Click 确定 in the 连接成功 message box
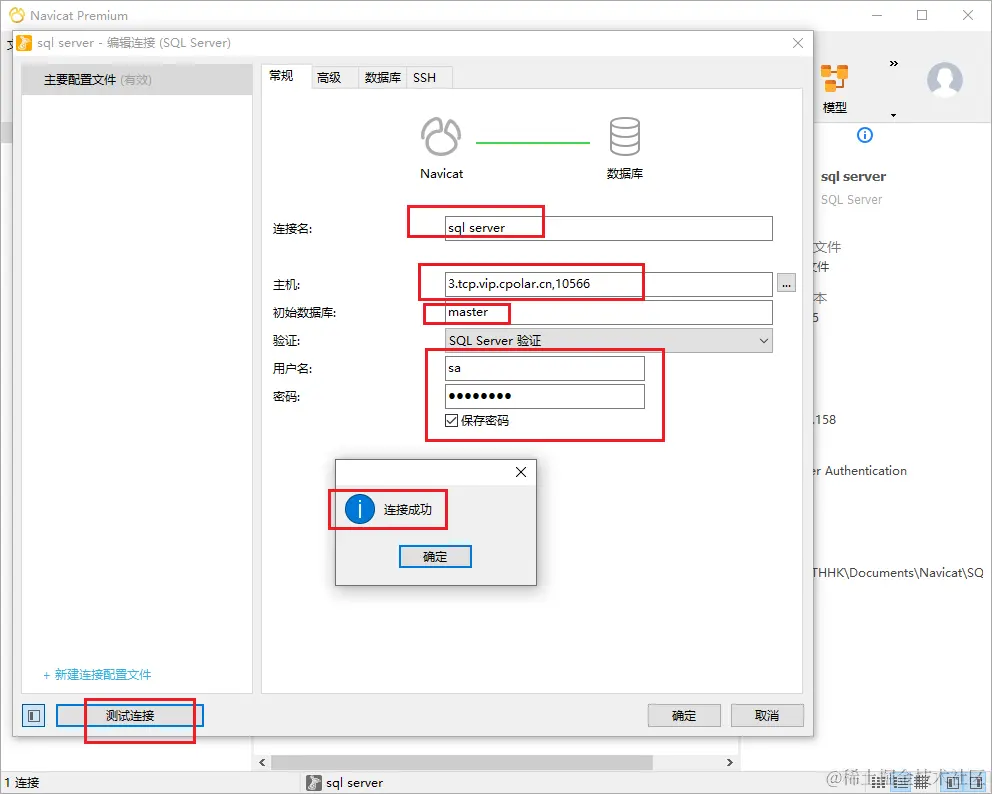 (435, 556)
